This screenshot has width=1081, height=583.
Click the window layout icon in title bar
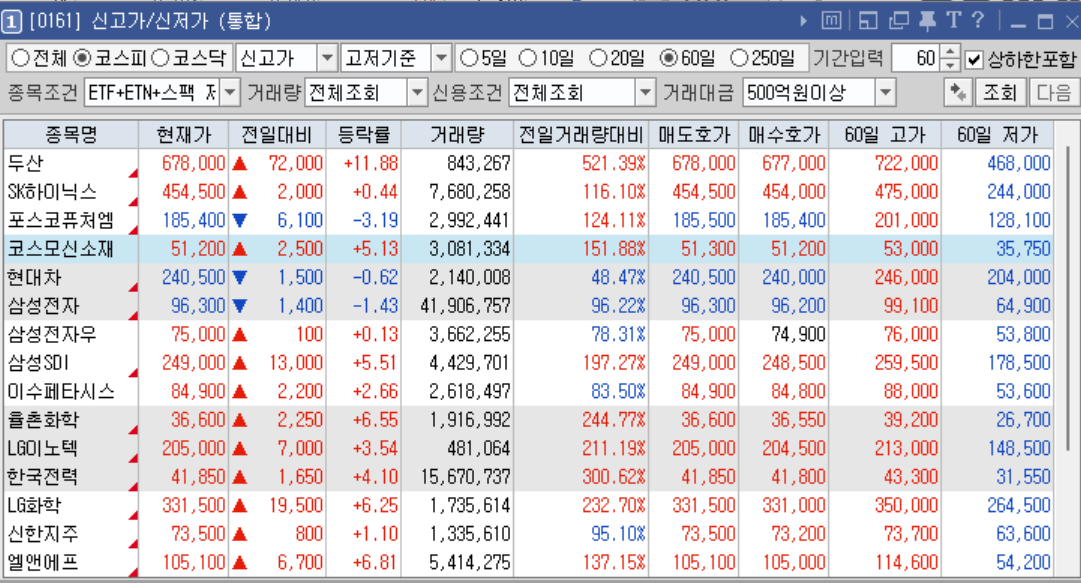pyautogui.click(x=868, y=21)
